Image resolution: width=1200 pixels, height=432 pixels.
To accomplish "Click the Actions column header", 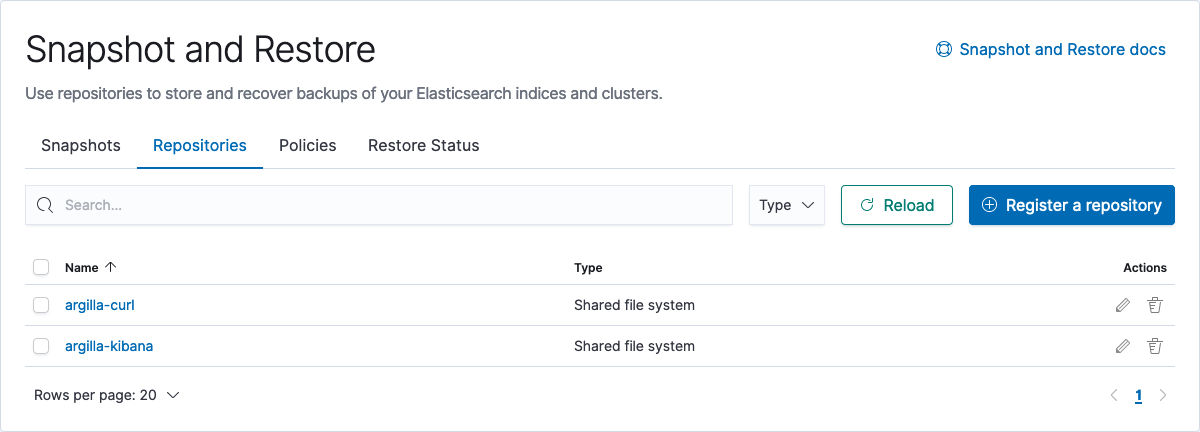I will (x=1145, y=267).
